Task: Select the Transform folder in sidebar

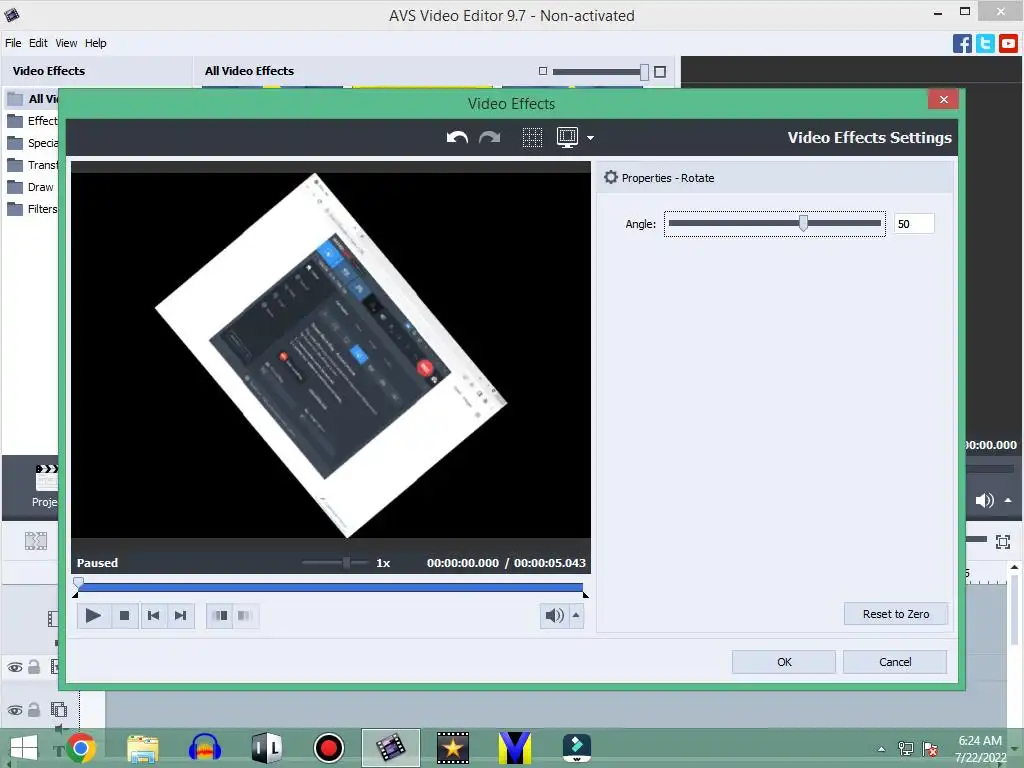Action: coord(32,165)
